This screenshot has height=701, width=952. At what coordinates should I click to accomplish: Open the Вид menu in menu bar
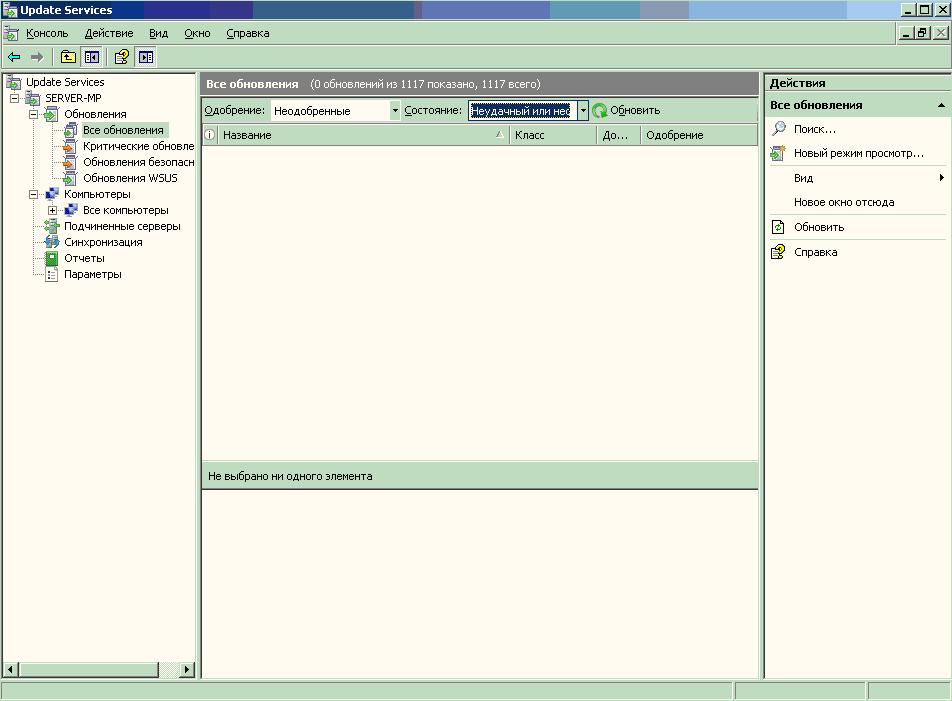(x=158, y=33)
